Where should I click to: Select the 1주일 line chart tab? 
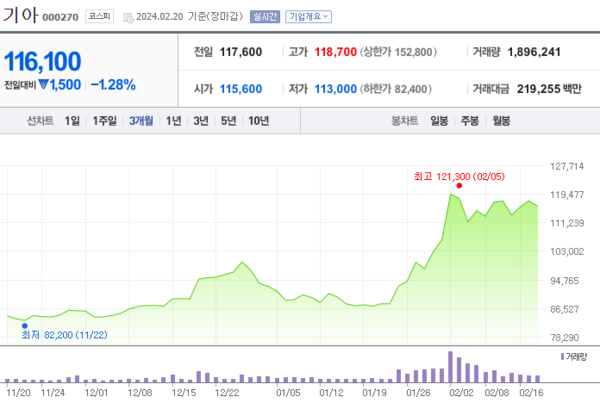point(104,121)
